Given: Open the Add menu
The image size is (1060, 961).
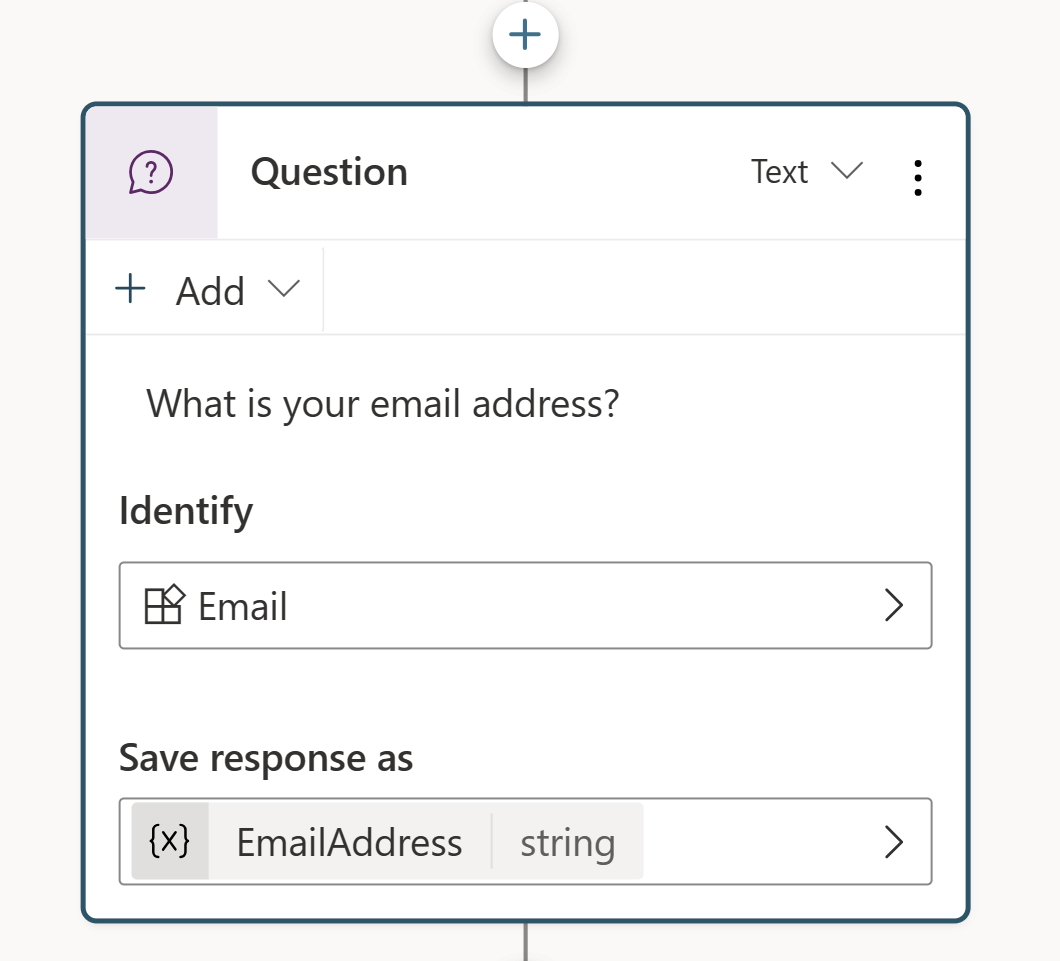Looking at the screenshot, I should coord(206,291).
